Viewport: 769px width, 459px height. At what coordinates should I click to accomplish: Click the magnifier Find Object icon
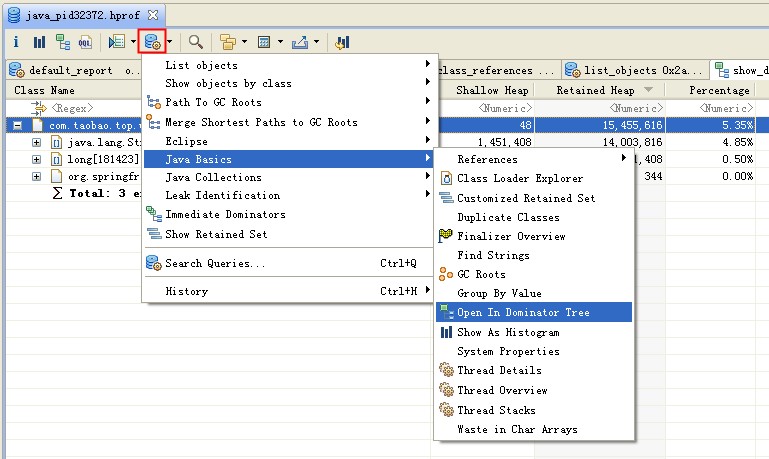click(x=196, y=42)
